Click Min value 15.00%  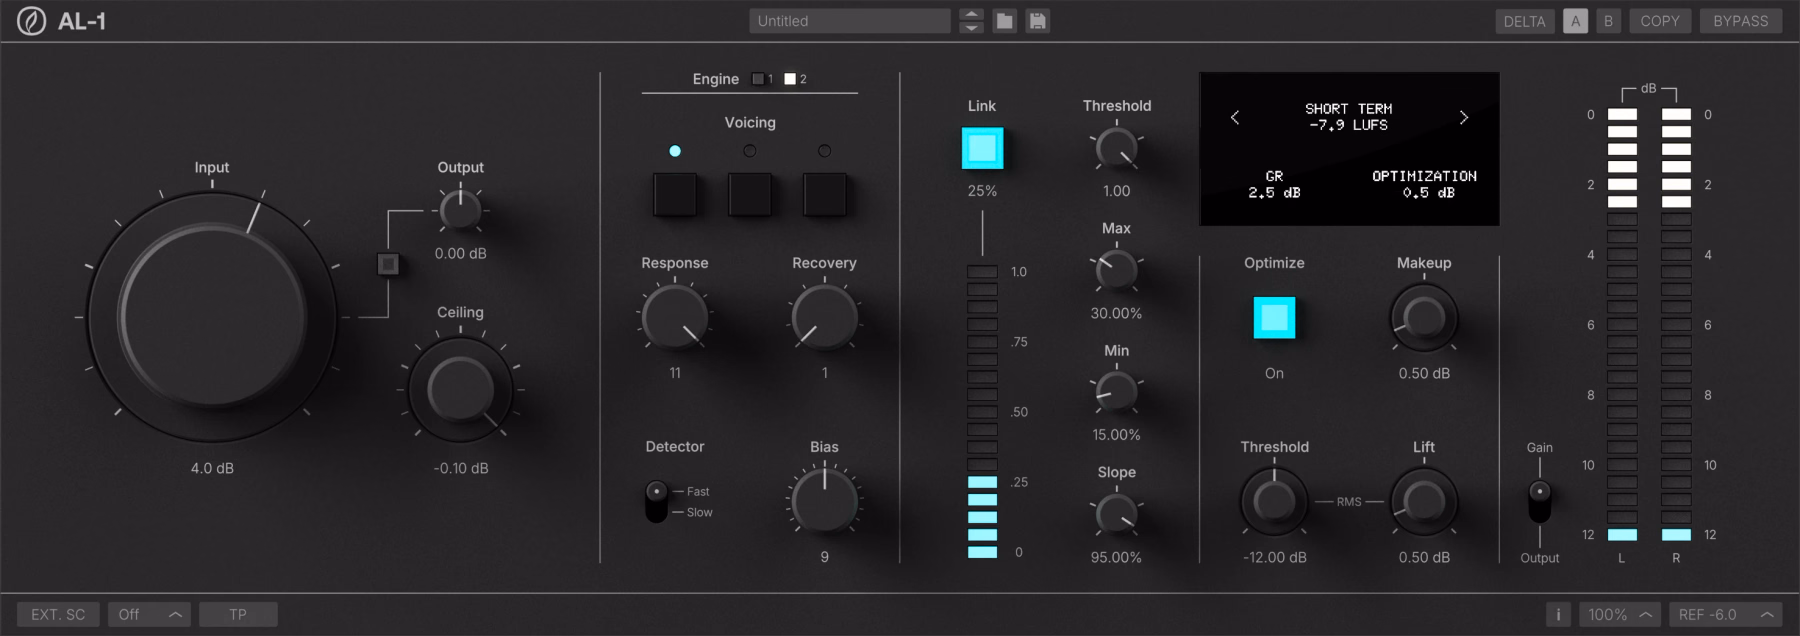click(x=1116, y=435)
